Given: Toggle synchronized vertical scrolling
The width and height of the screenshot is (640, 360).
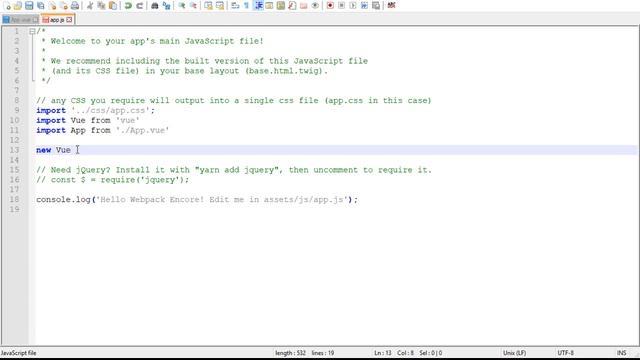Looking at the screenshot, I should click(x=208, y=5).
